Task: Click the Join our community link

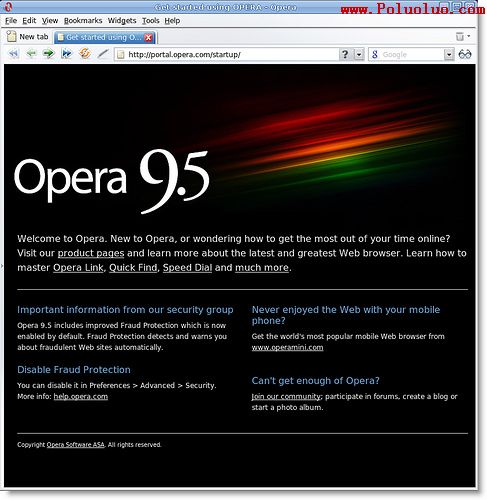Action: 286,396
